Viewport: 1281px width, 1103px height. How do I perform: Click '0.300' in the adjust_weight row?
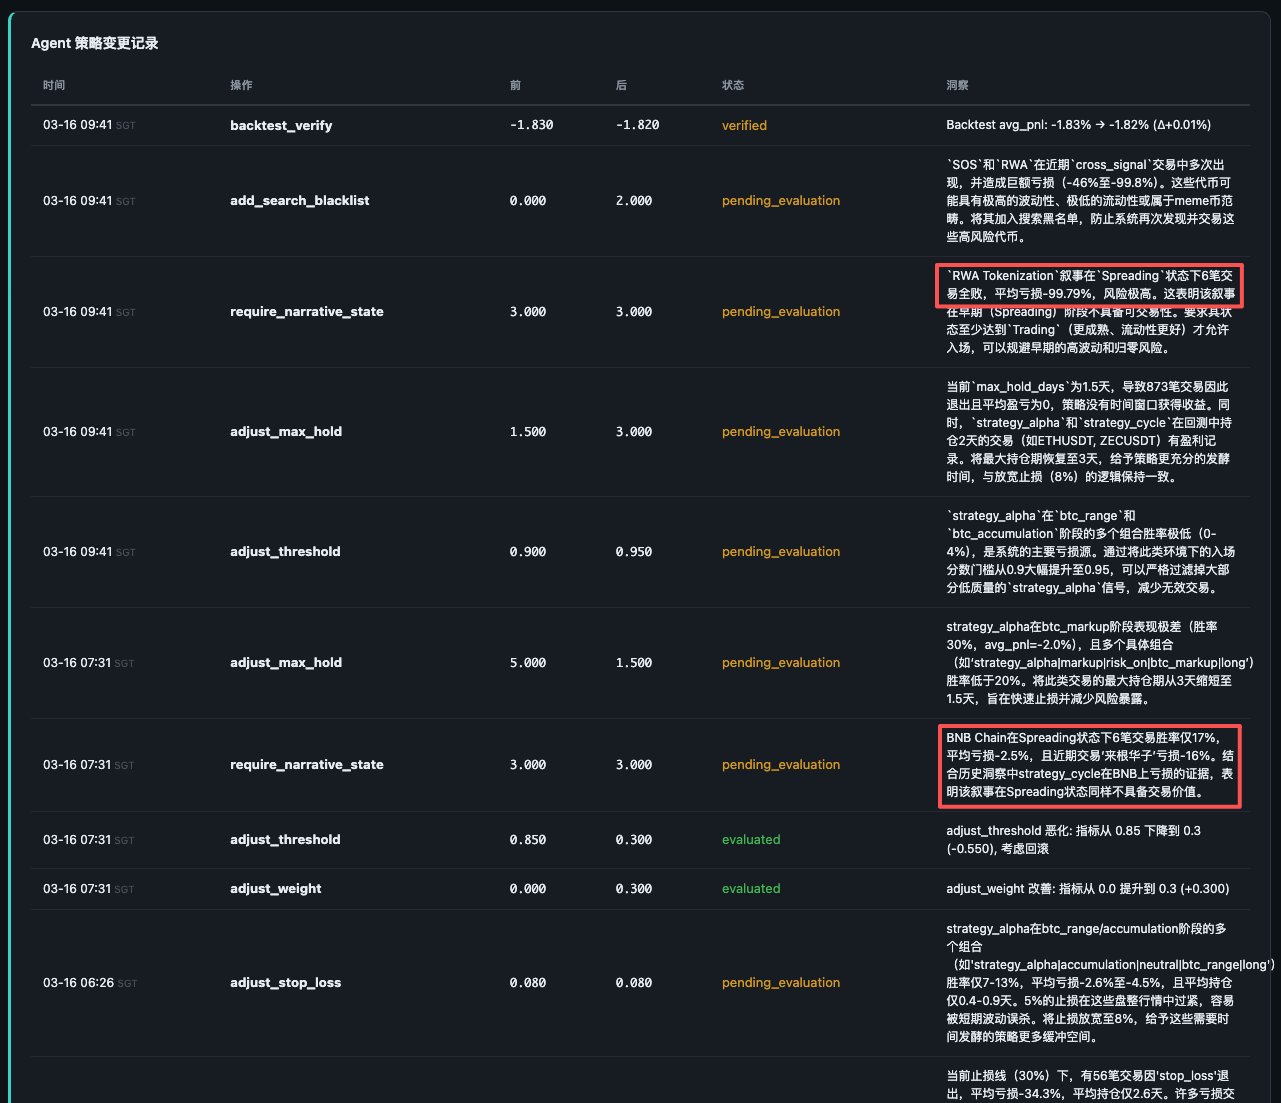634,888
